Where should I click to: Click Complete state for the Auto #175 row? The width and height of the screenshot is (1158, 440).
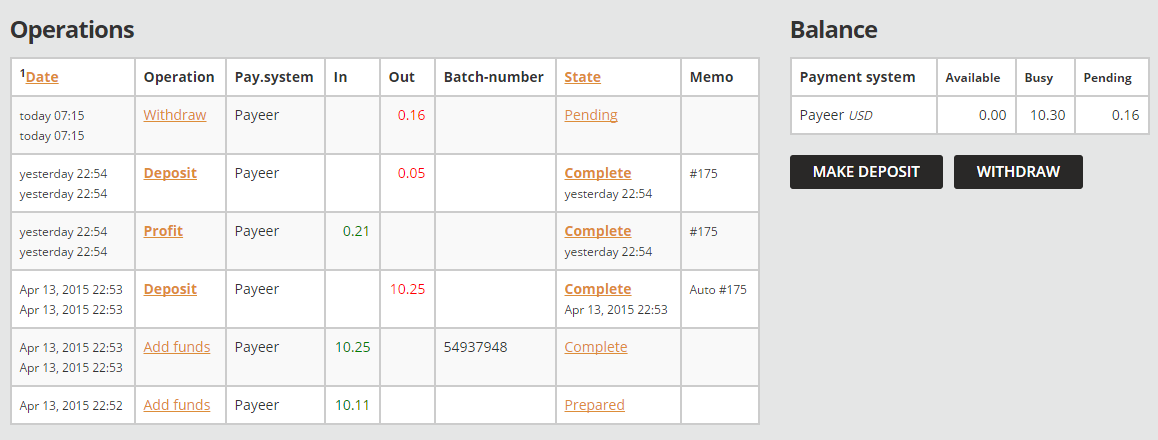pos(598,289)
